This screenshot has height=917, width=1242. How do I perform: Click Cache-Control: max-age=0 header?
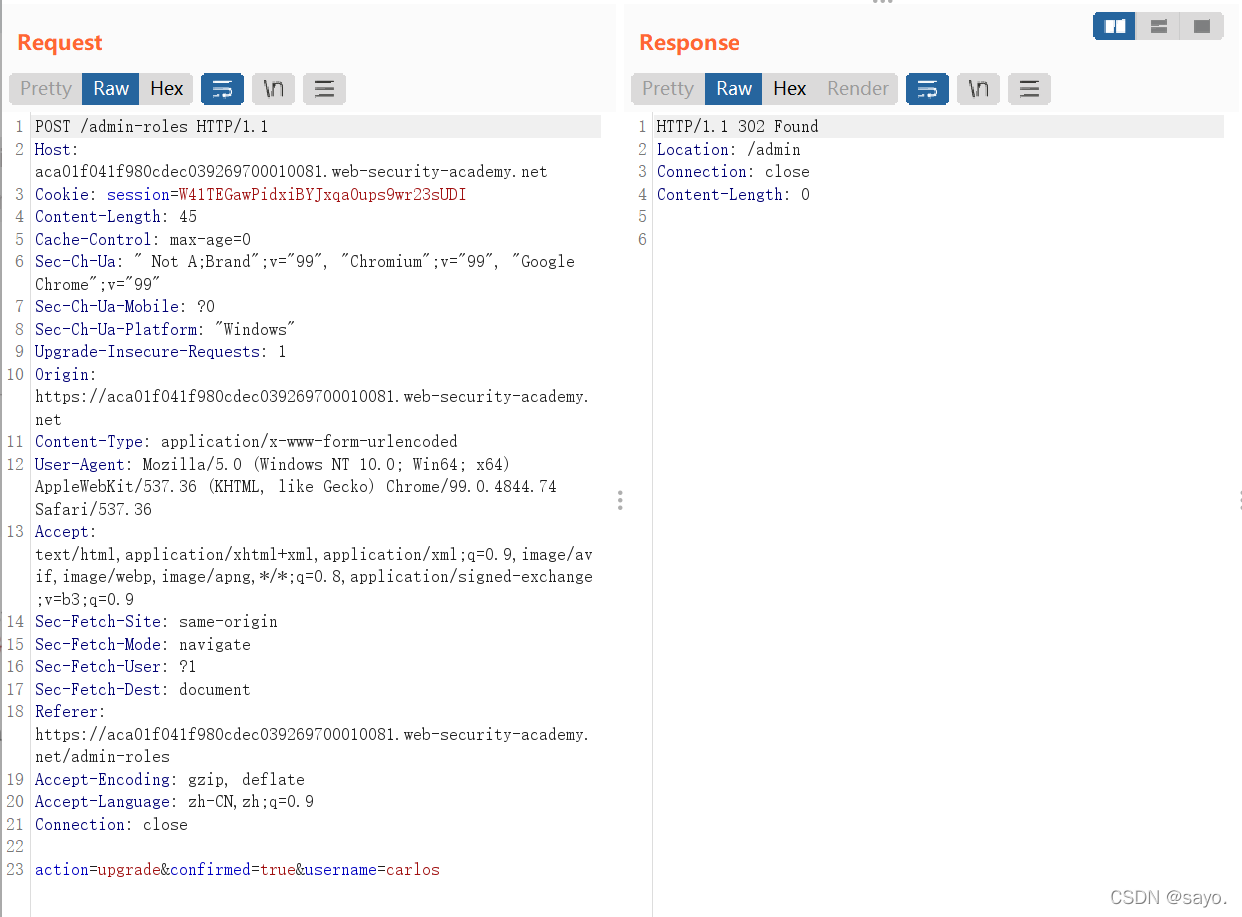(143, 240)
